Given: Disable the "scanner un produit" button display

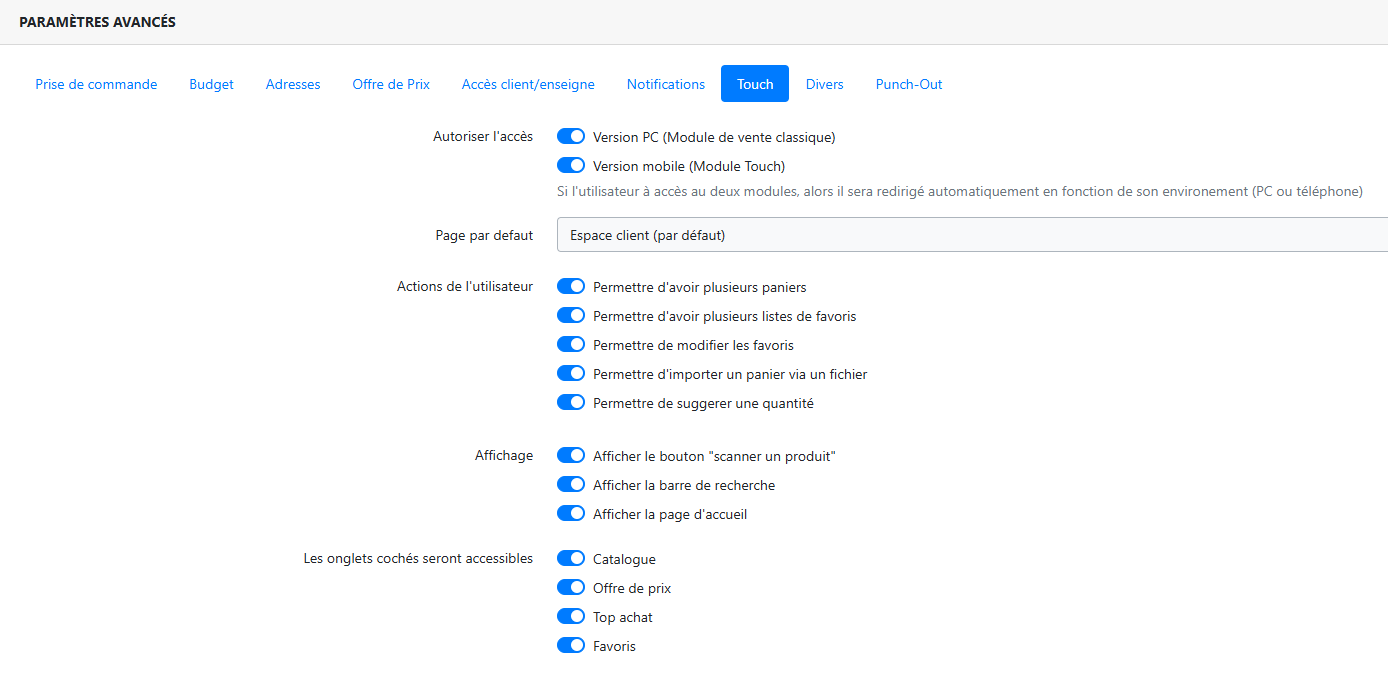Looking at the screenshot, I should click(x=571, y=456).
